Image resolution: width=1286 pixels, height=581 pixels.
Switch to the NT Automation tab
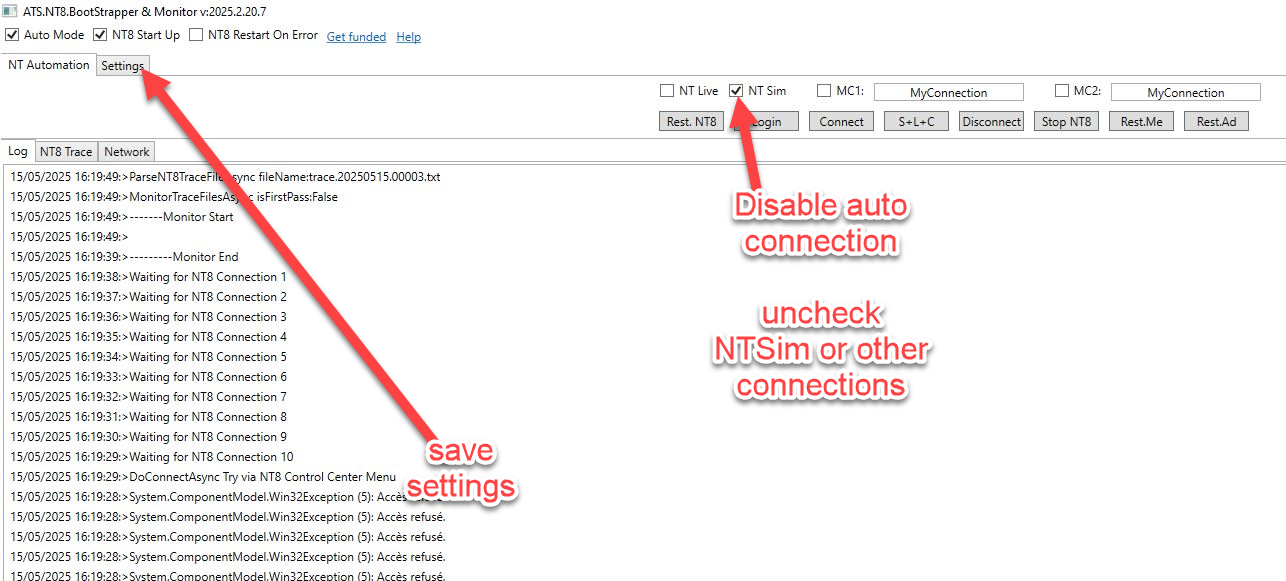[48, 65]
